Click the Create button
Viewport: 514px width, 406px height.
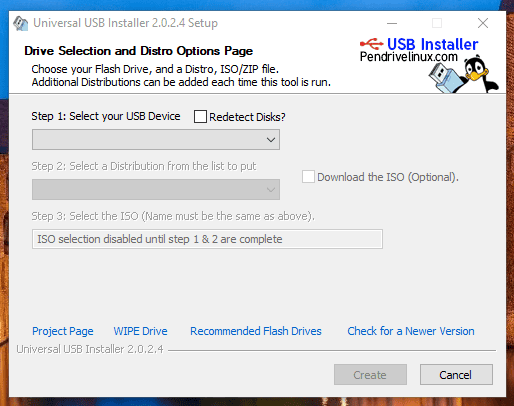click(370, 375)
